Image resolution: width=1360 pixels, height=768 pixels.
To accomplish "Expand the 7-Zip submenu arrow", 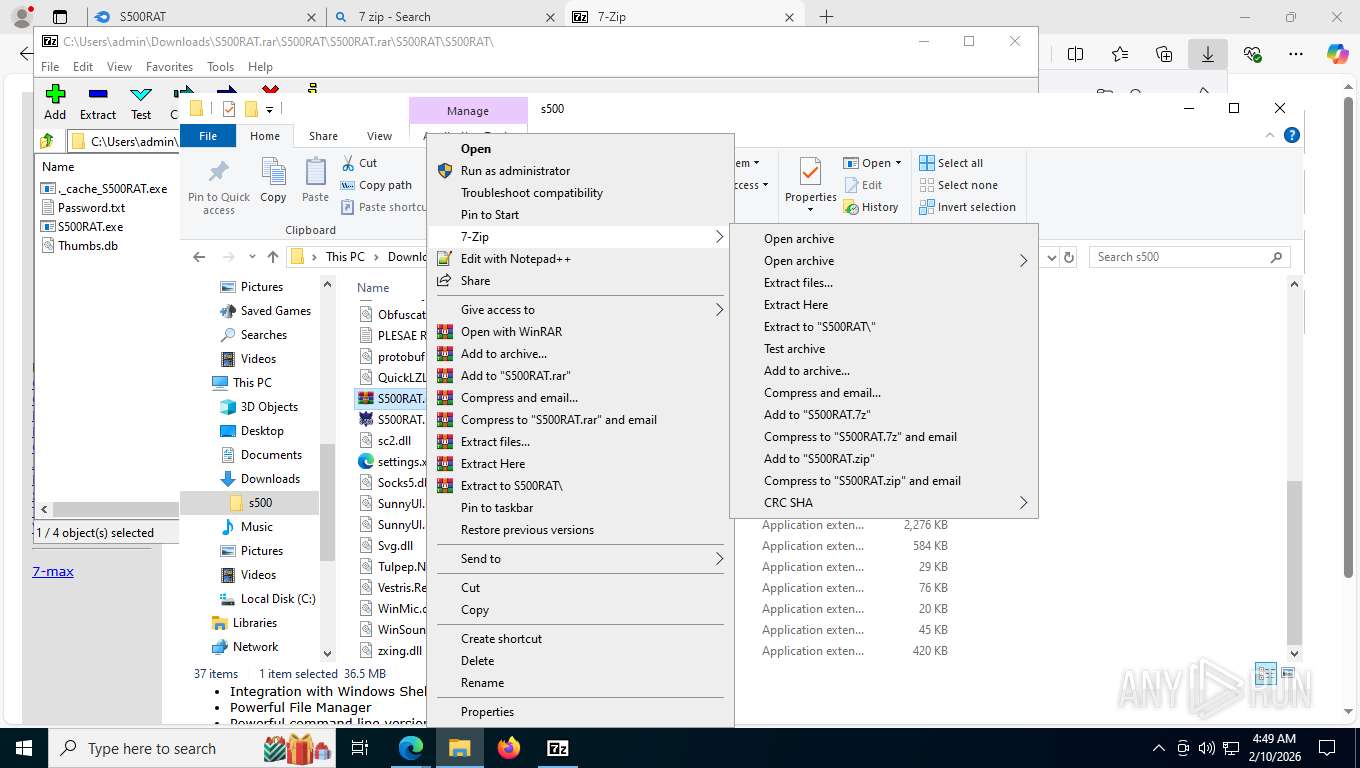I will point(719,237).
